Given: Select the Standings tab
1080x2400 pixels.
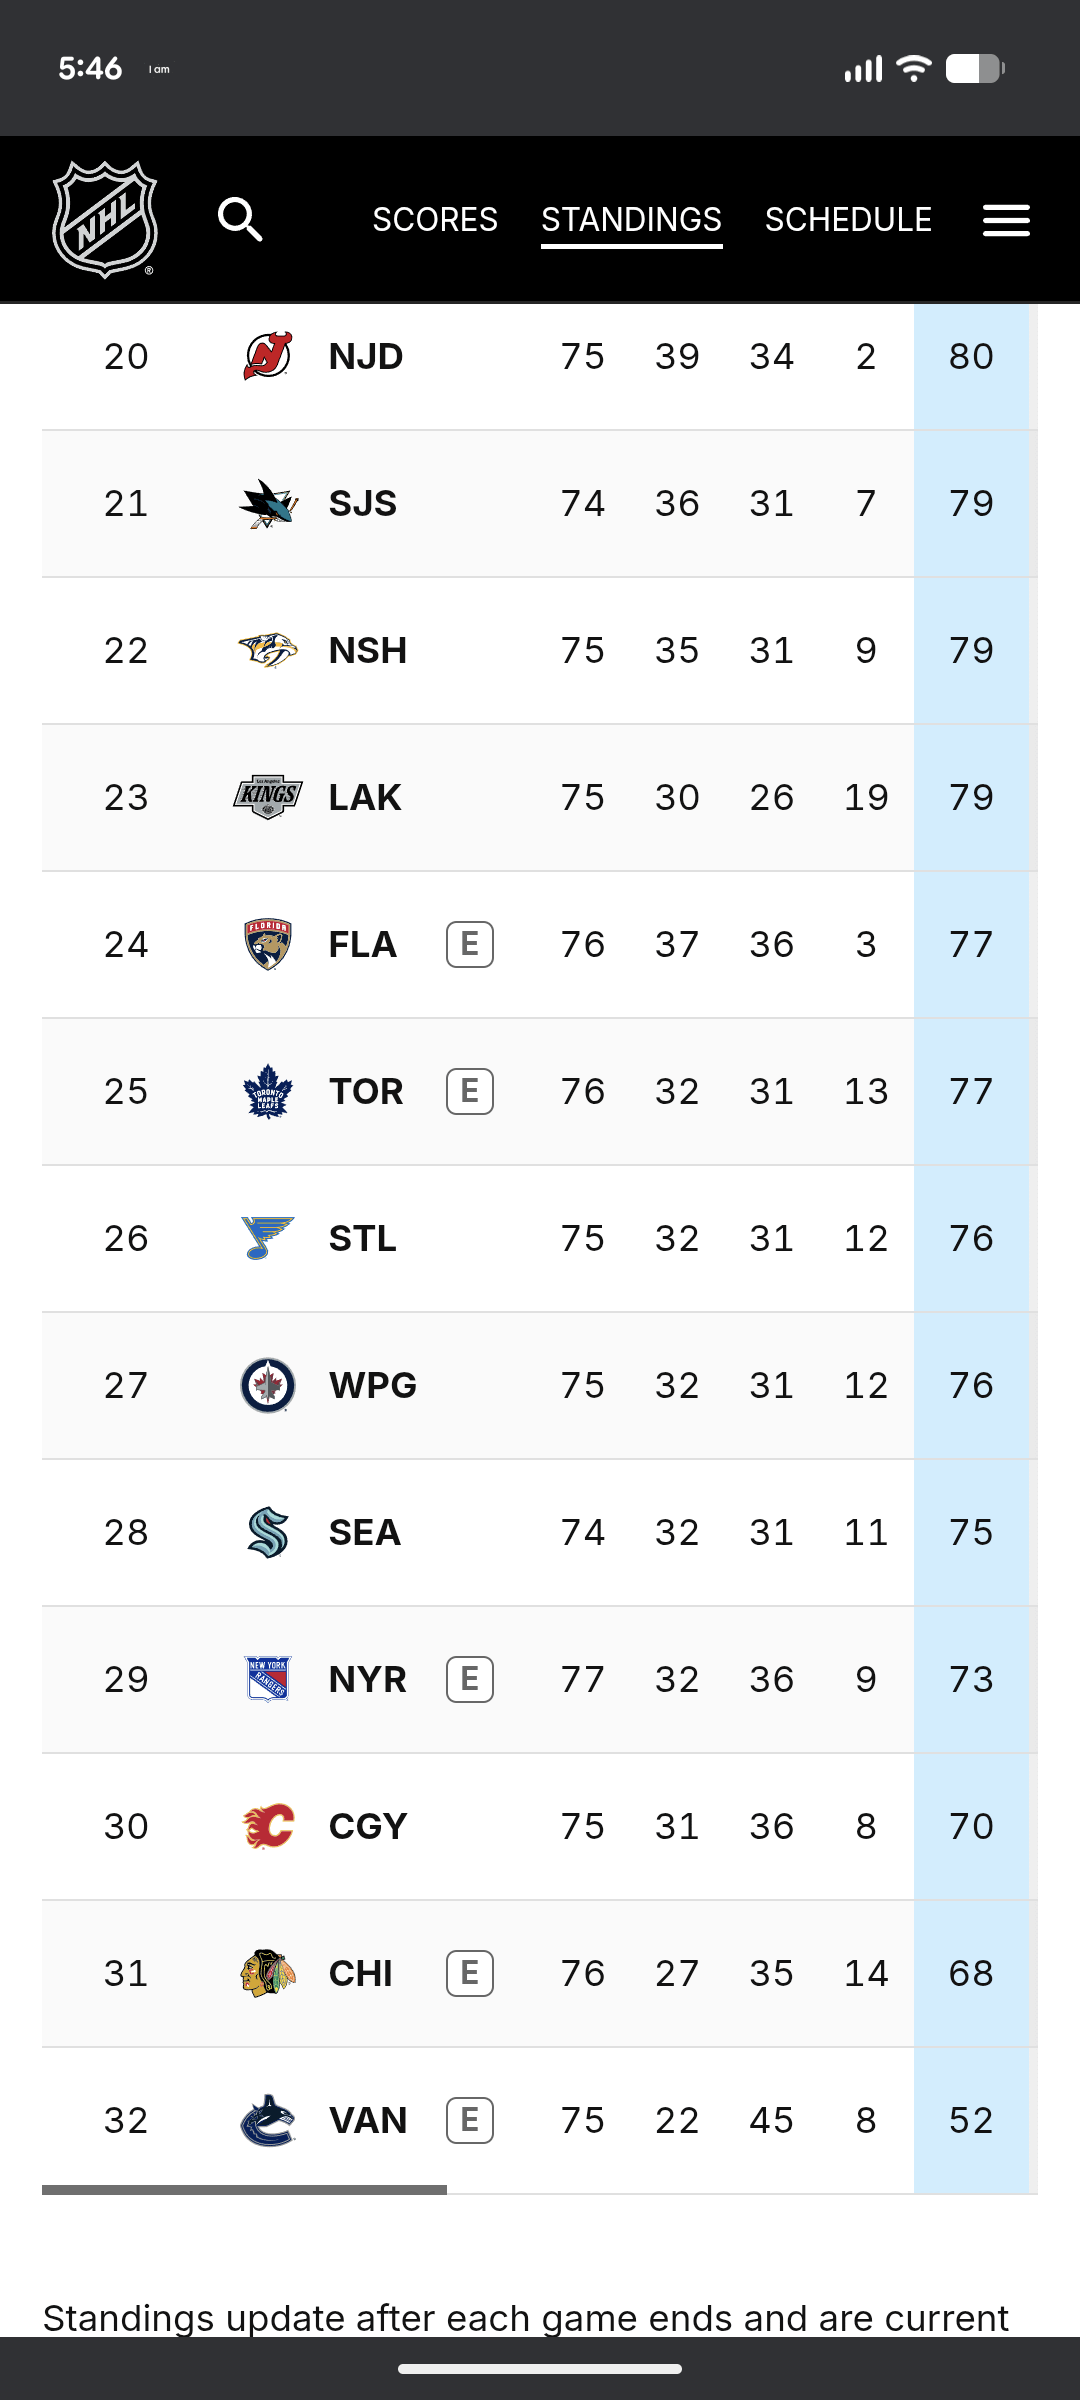Looking at the screenshot, I should pyautogui.click(x=632, y=219).
